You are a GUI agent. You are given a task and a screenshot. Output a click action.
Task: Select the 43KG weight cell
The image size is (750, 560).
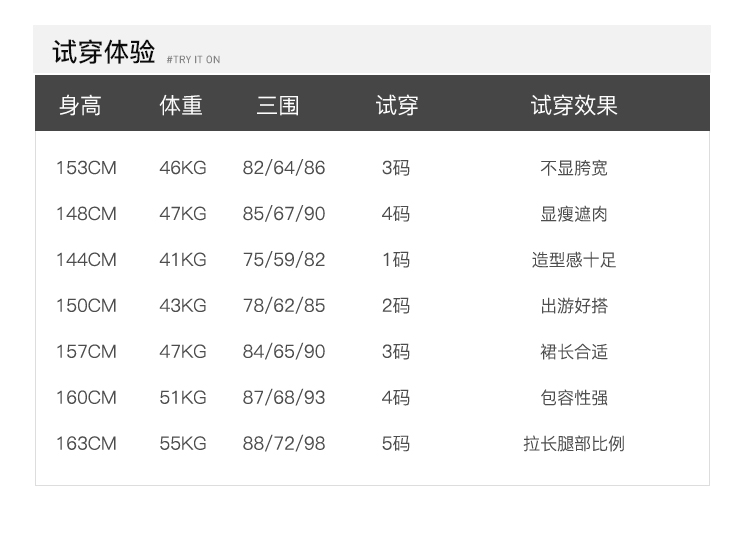tap(183, 306)
